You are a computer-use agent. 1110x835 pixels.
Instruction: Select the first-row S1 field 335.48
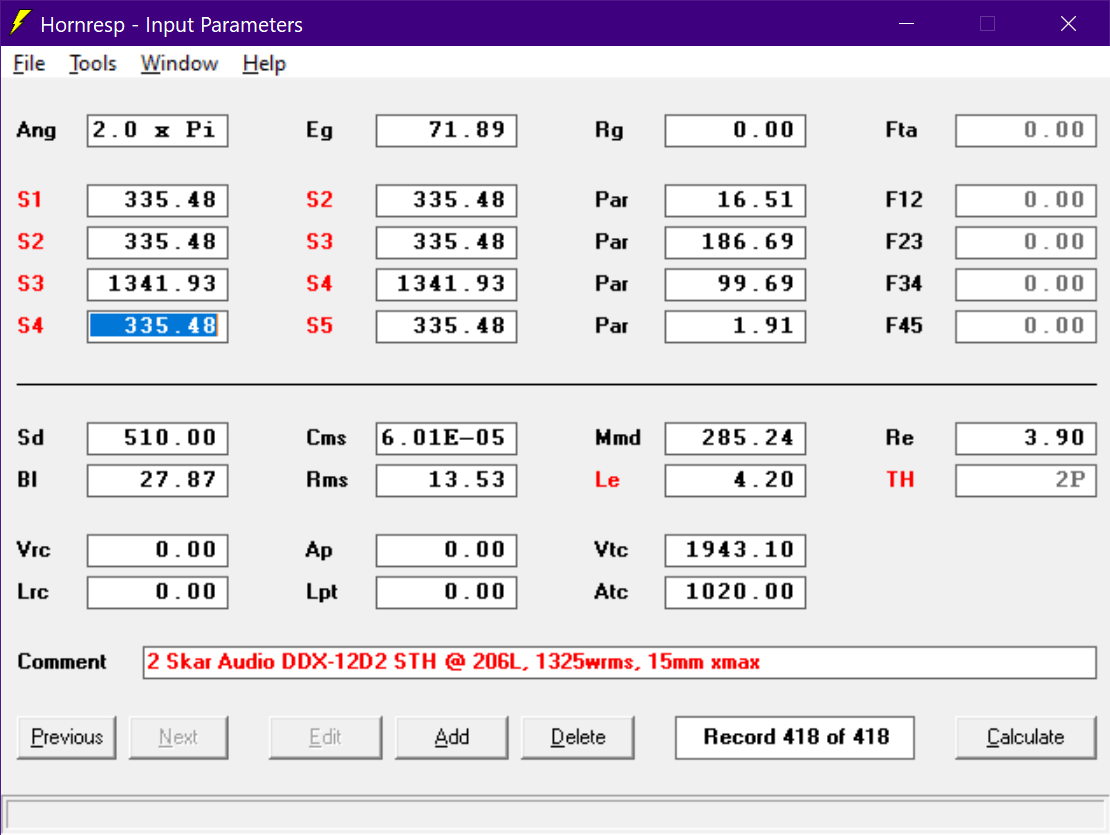coord(157,200)
